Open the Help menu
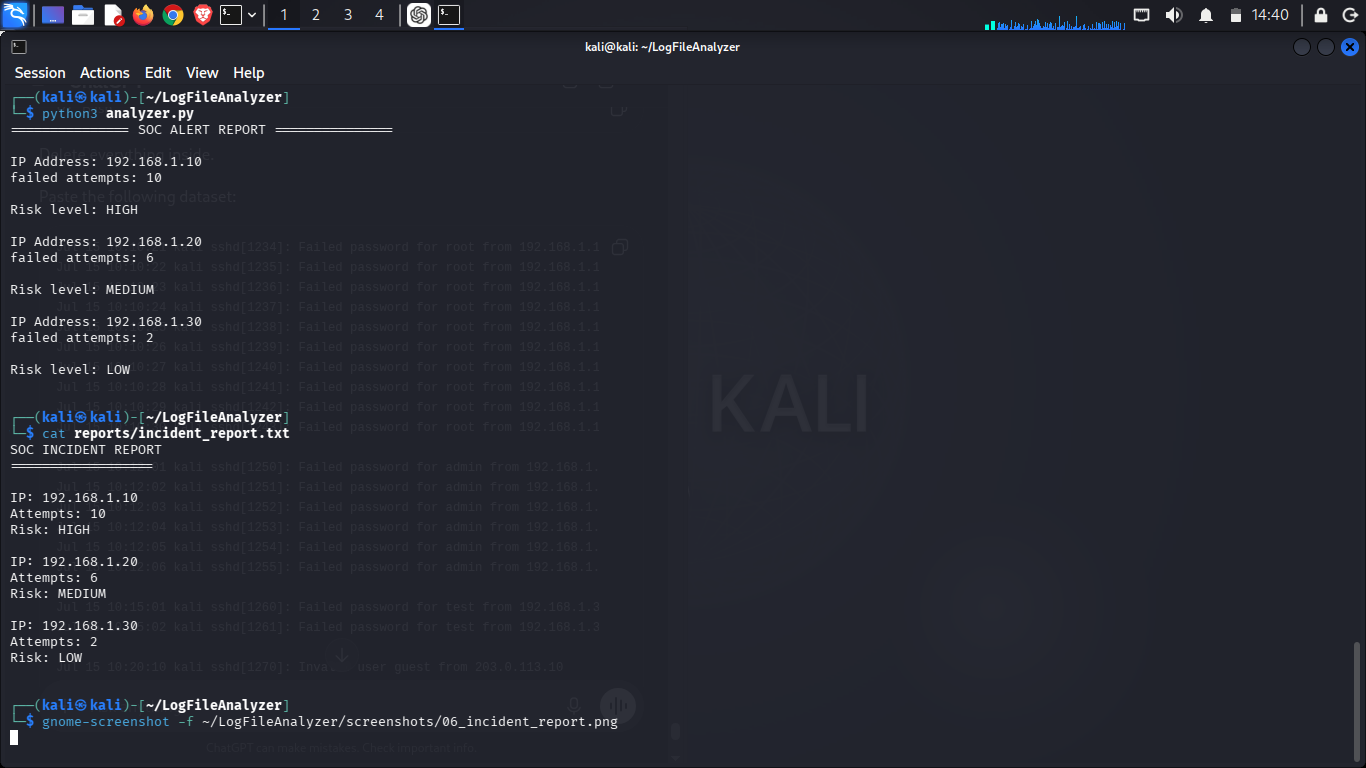 249,73
